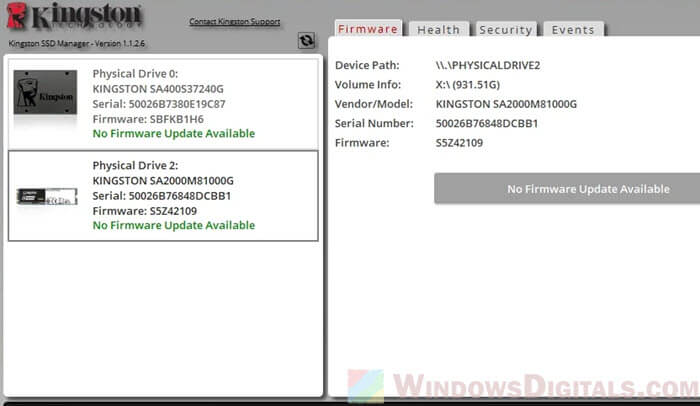
Task: Click the Firmware label in details panel
Action: 362,143
